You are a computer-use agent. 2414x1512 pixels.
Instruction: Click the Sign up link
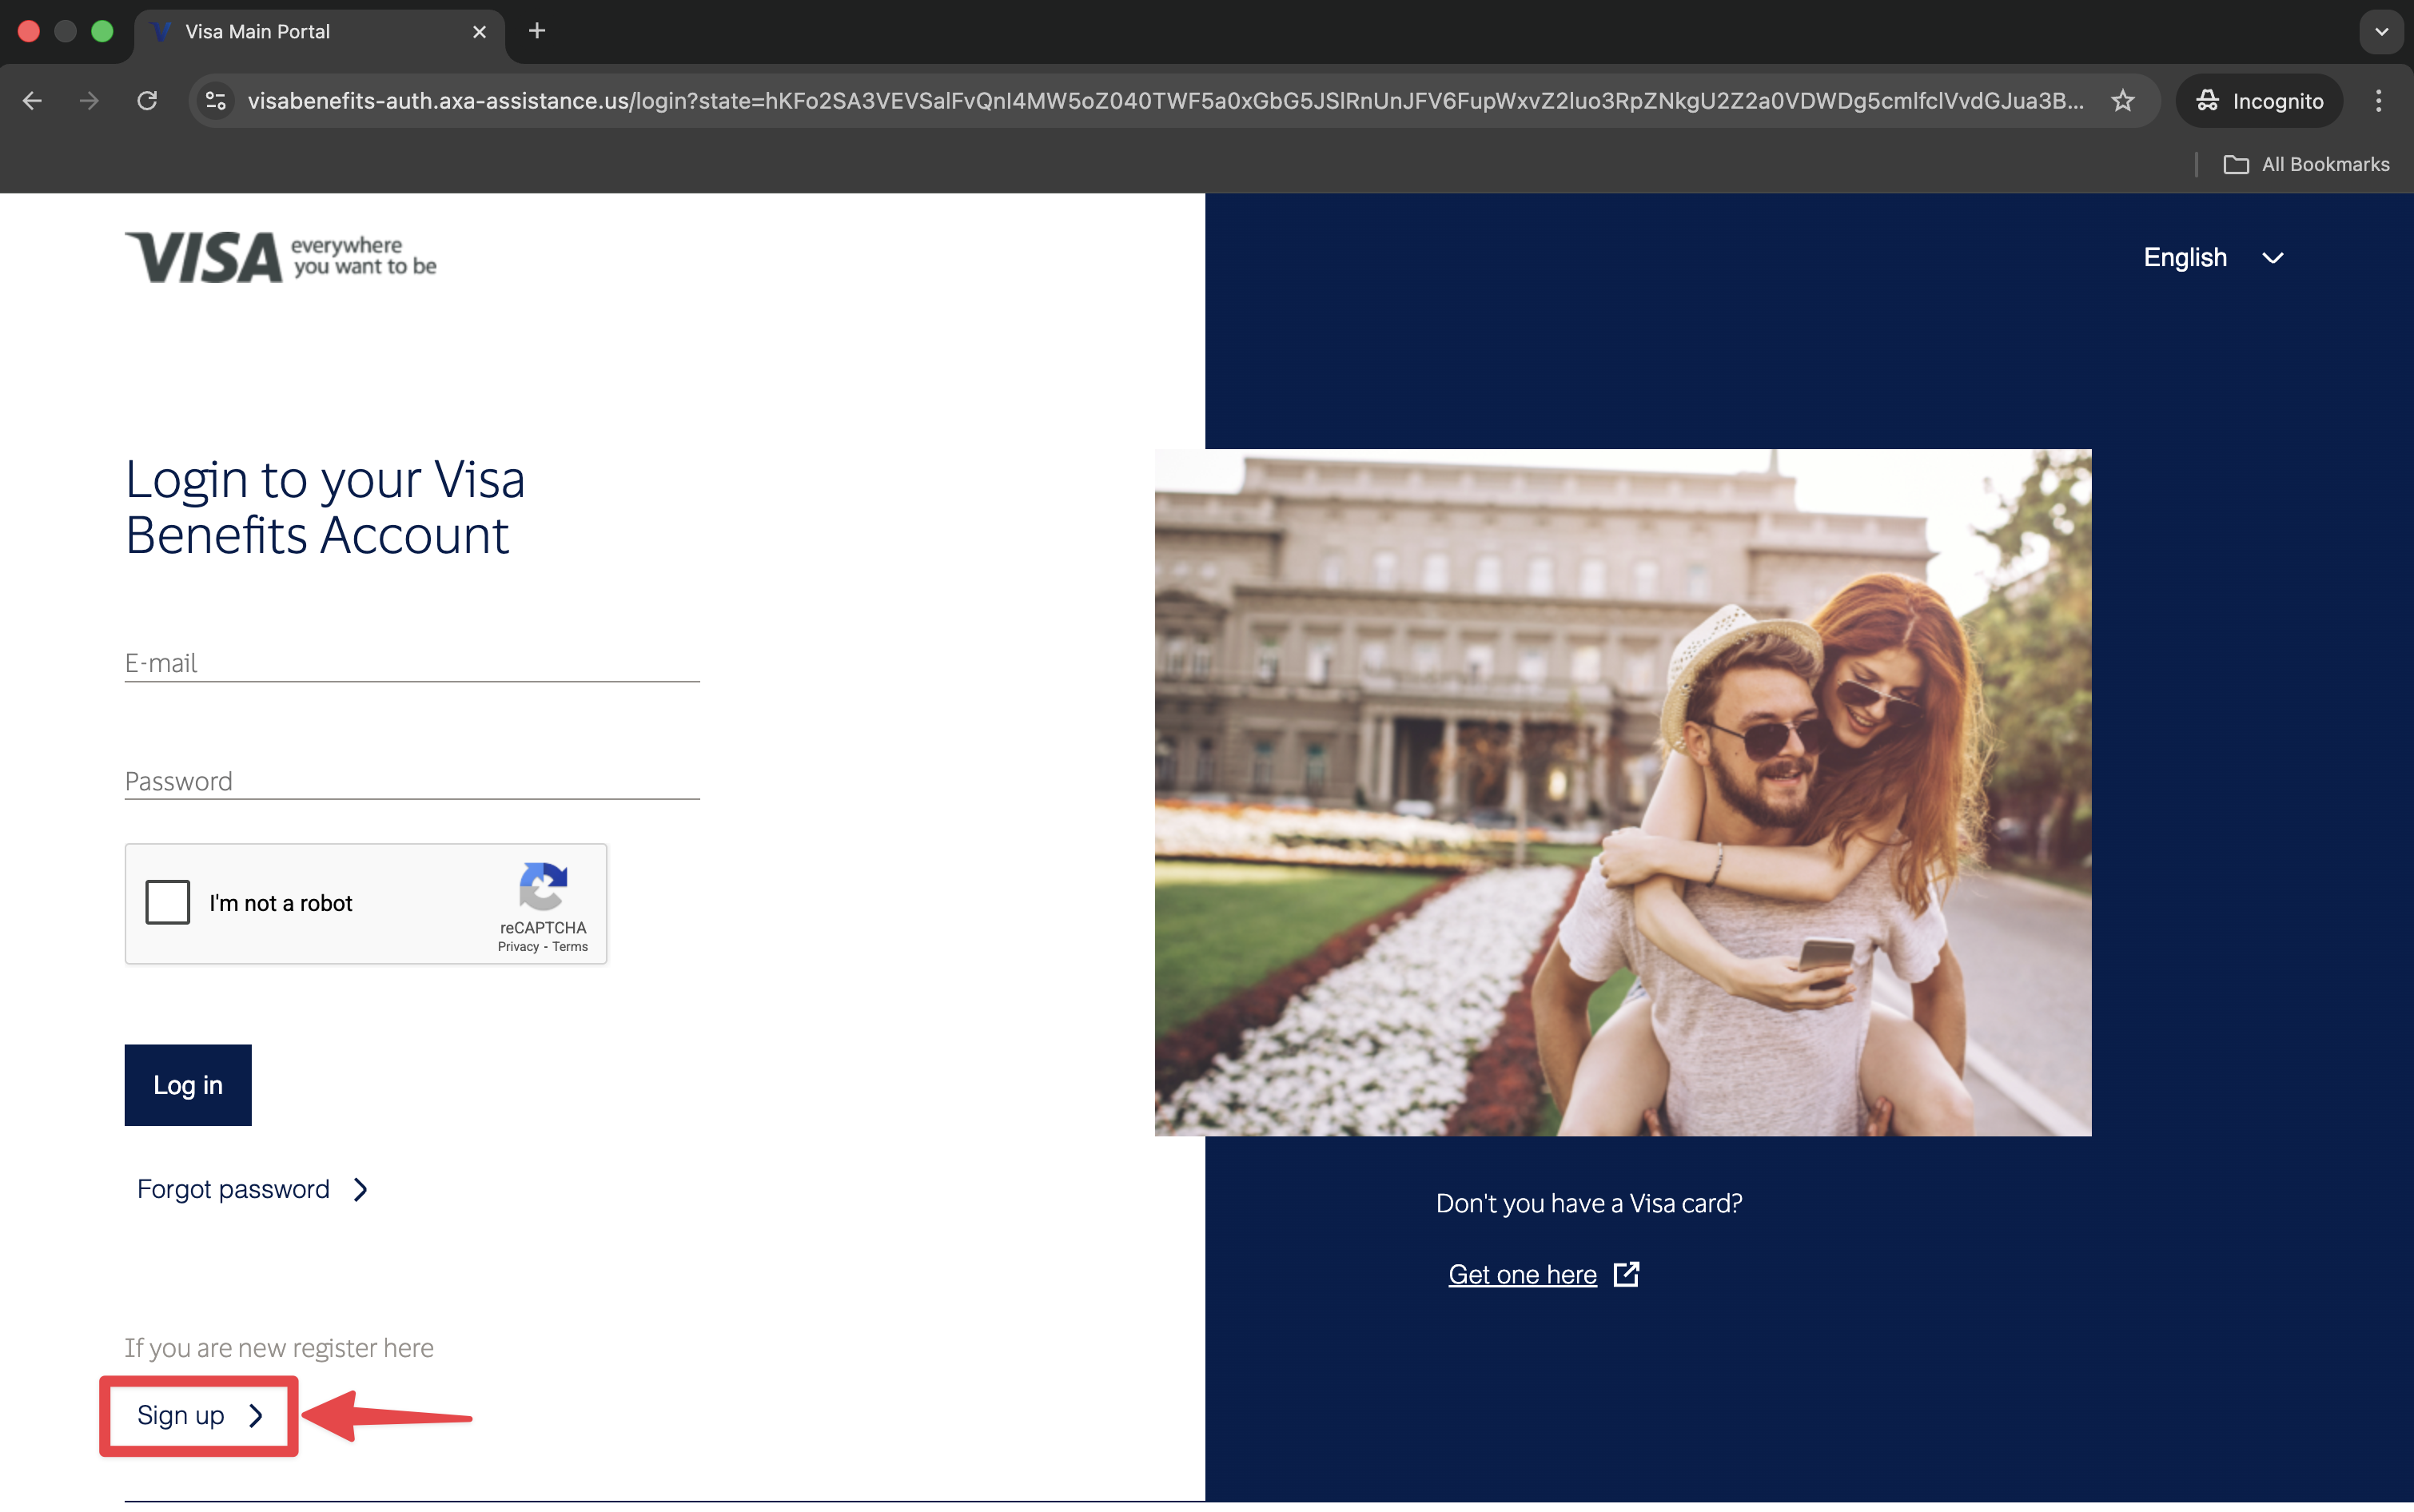181,1416
